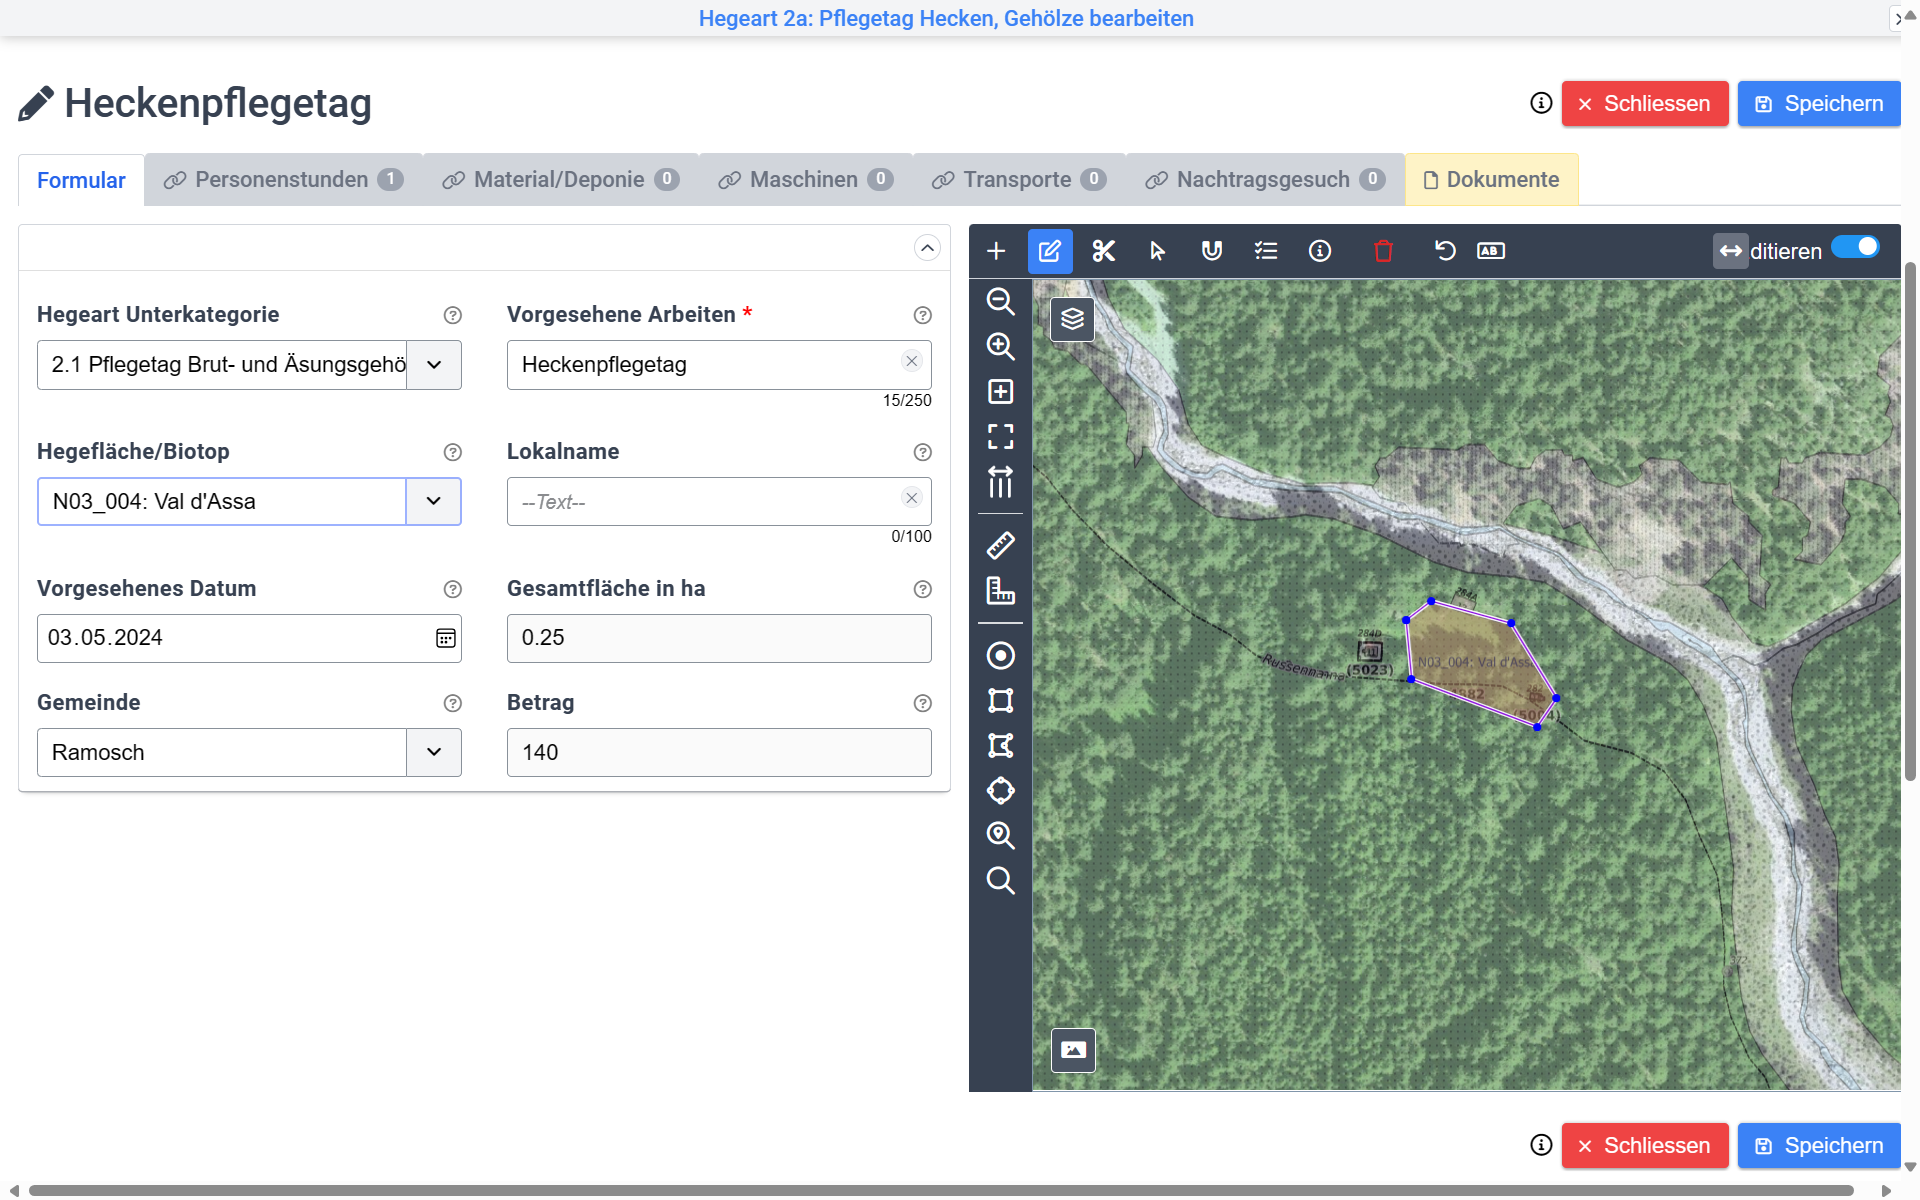Screen dimensions: 1920x1200
Task: Click the red trash delete icon
Action: pos(1383,251)
